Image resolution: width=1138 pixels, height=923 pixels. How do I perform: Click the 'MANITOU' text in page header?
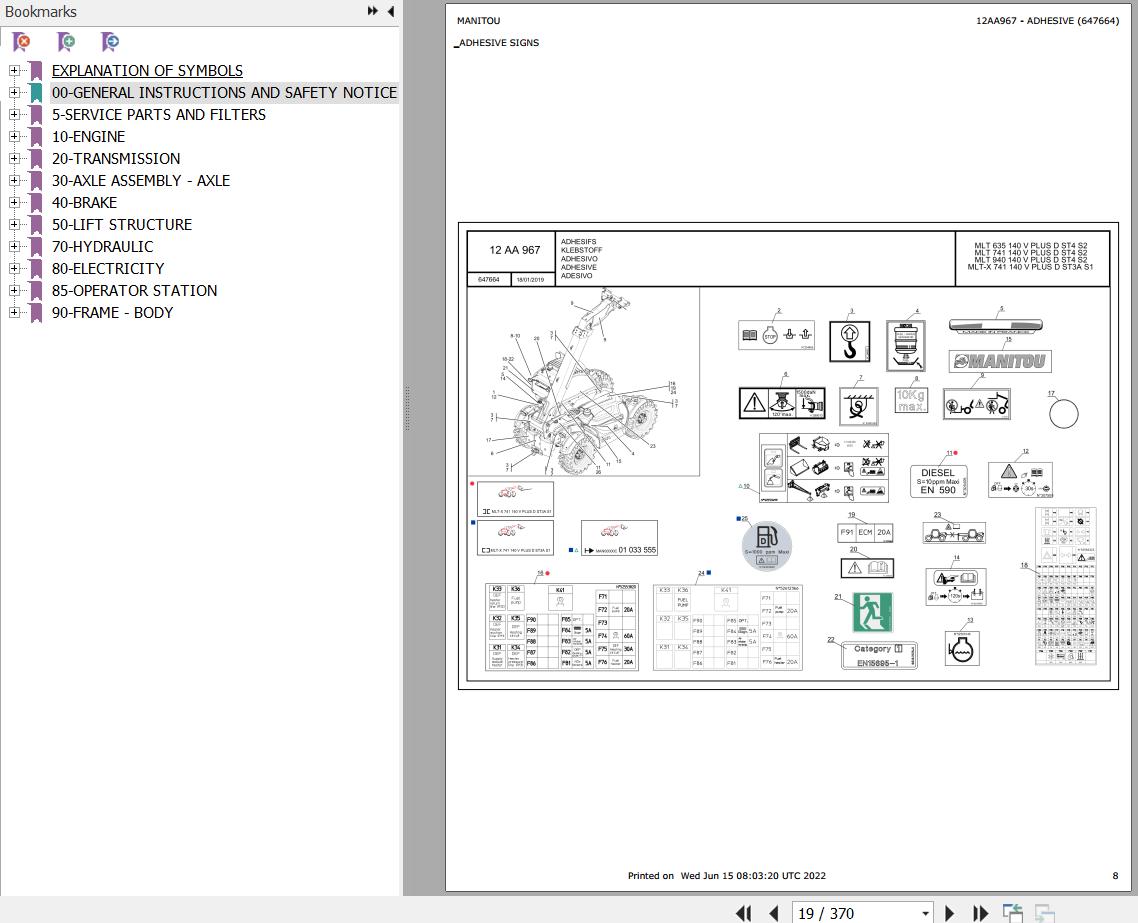coord(478,21)
